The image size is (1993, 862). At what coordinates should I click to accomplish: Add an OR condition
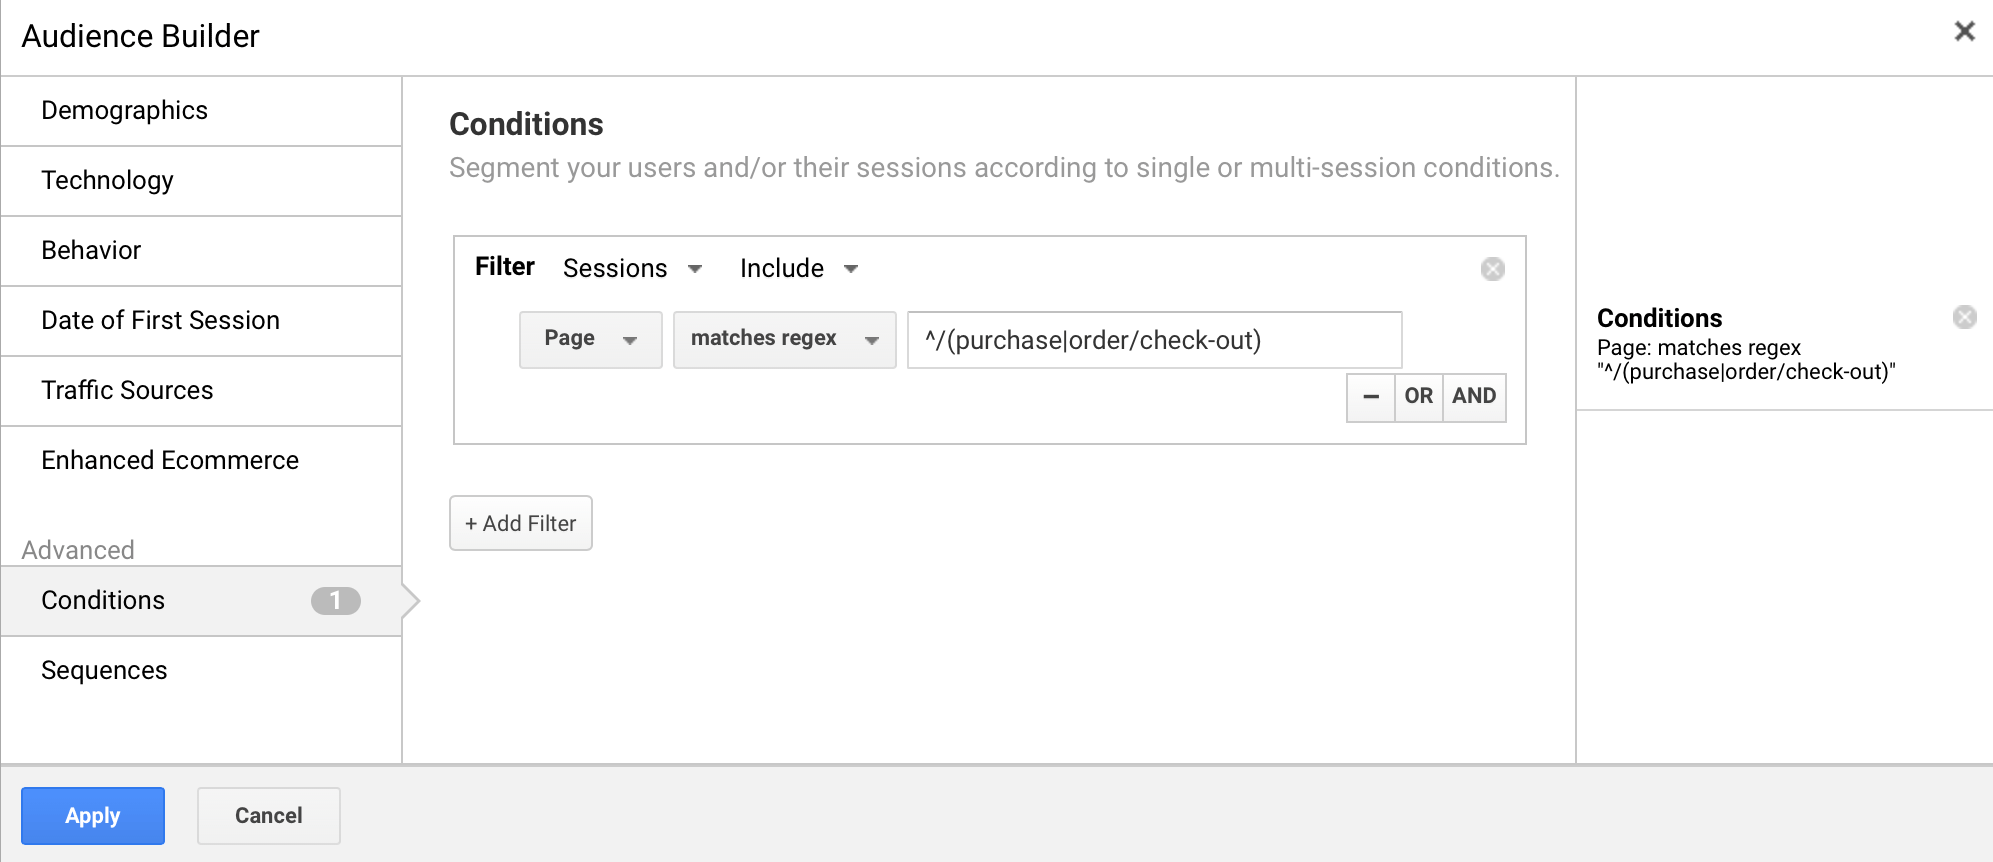(1418, 397)
